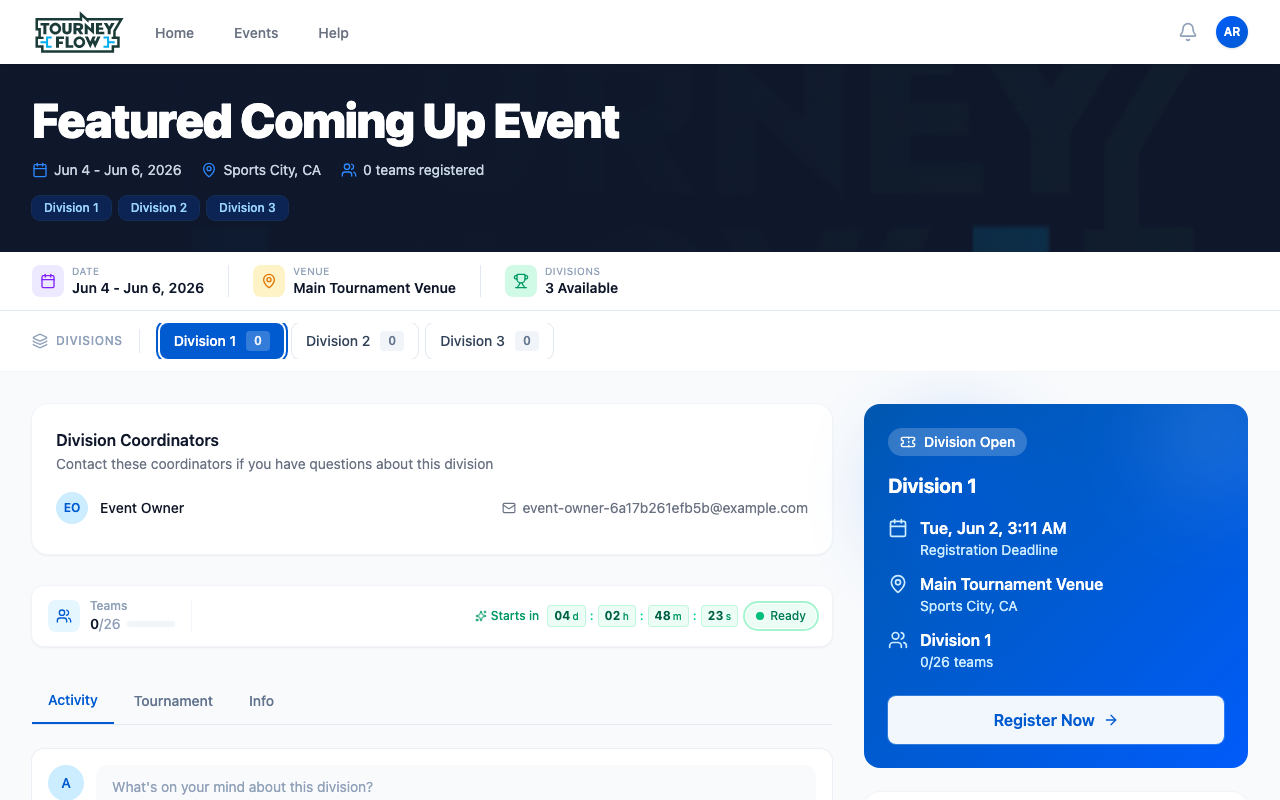The width and height of the screenshot is (1280, 800).
Task: Click the Division 1 heading in blue card
Action: click(932, 486)
